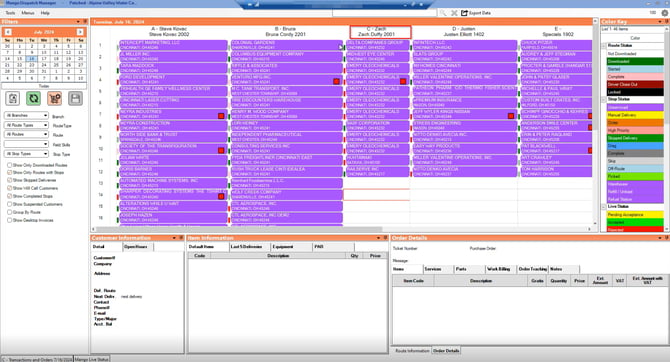
Task: Click Export Data button
Action: (x=476, y=13)
